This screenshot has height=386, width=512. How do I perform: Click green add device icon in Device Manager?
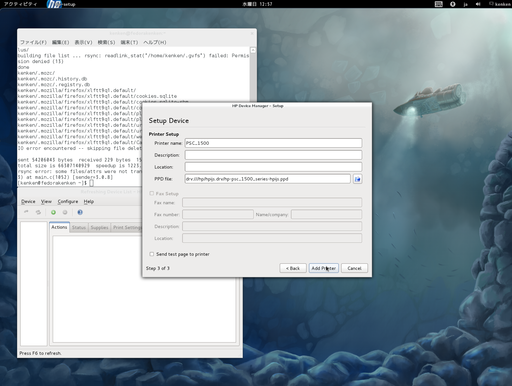pyautogui.click(x=53, y=212)
